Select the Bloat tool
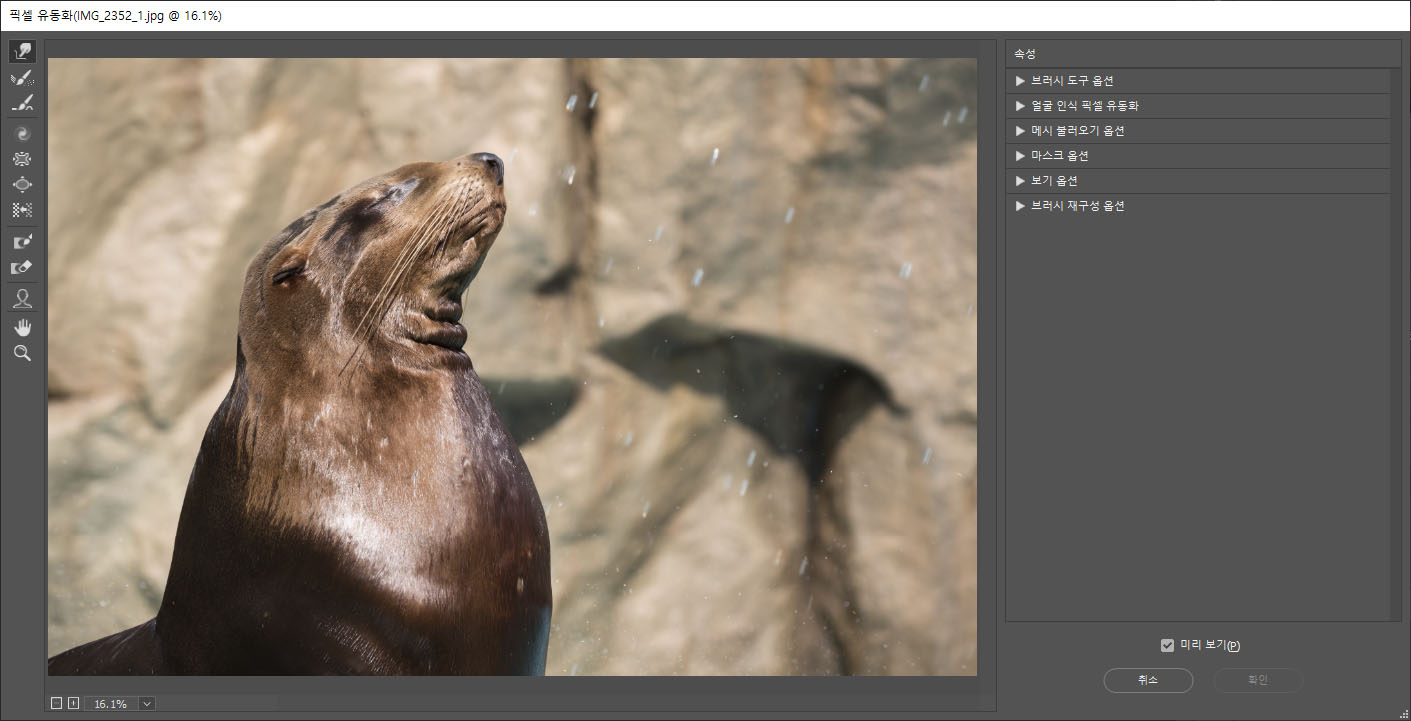 tap(22, 185)
